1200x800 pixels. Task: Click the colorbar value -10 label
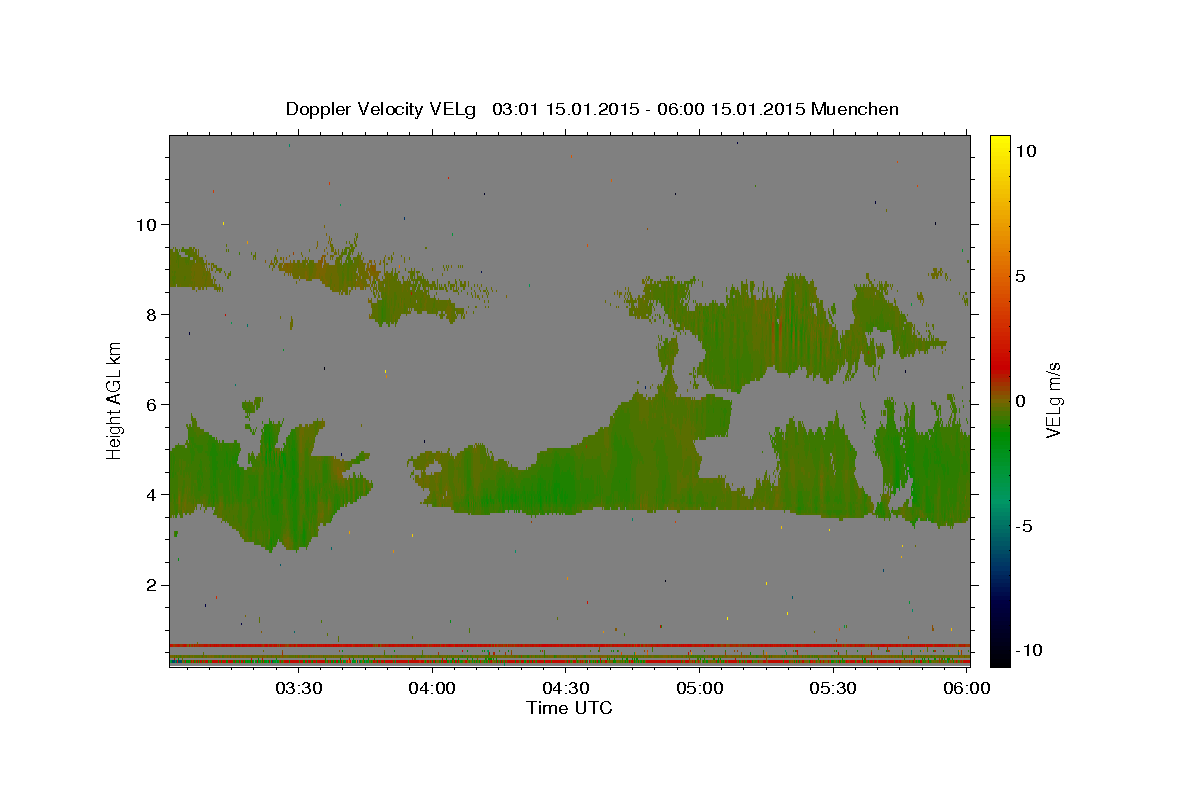tap(1028, 651)
